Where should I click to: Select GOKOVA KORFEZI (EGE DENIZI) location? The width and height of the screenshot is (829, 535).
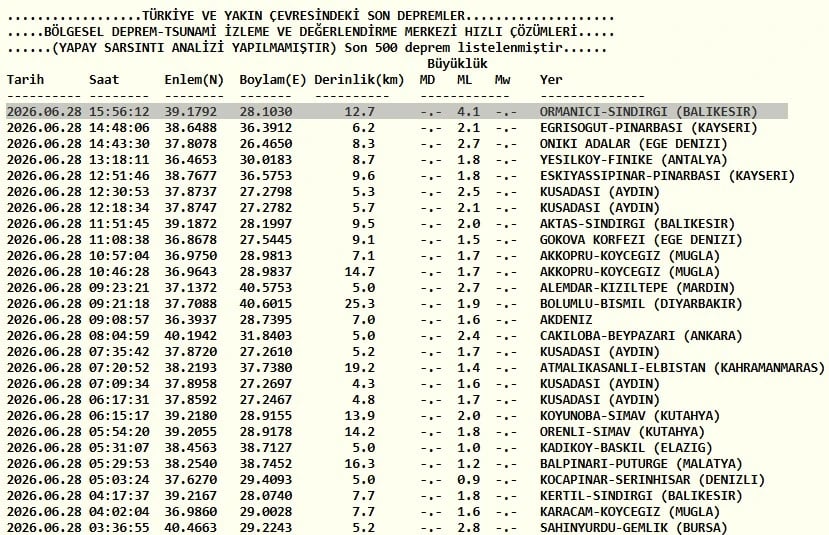coord(641,240)
